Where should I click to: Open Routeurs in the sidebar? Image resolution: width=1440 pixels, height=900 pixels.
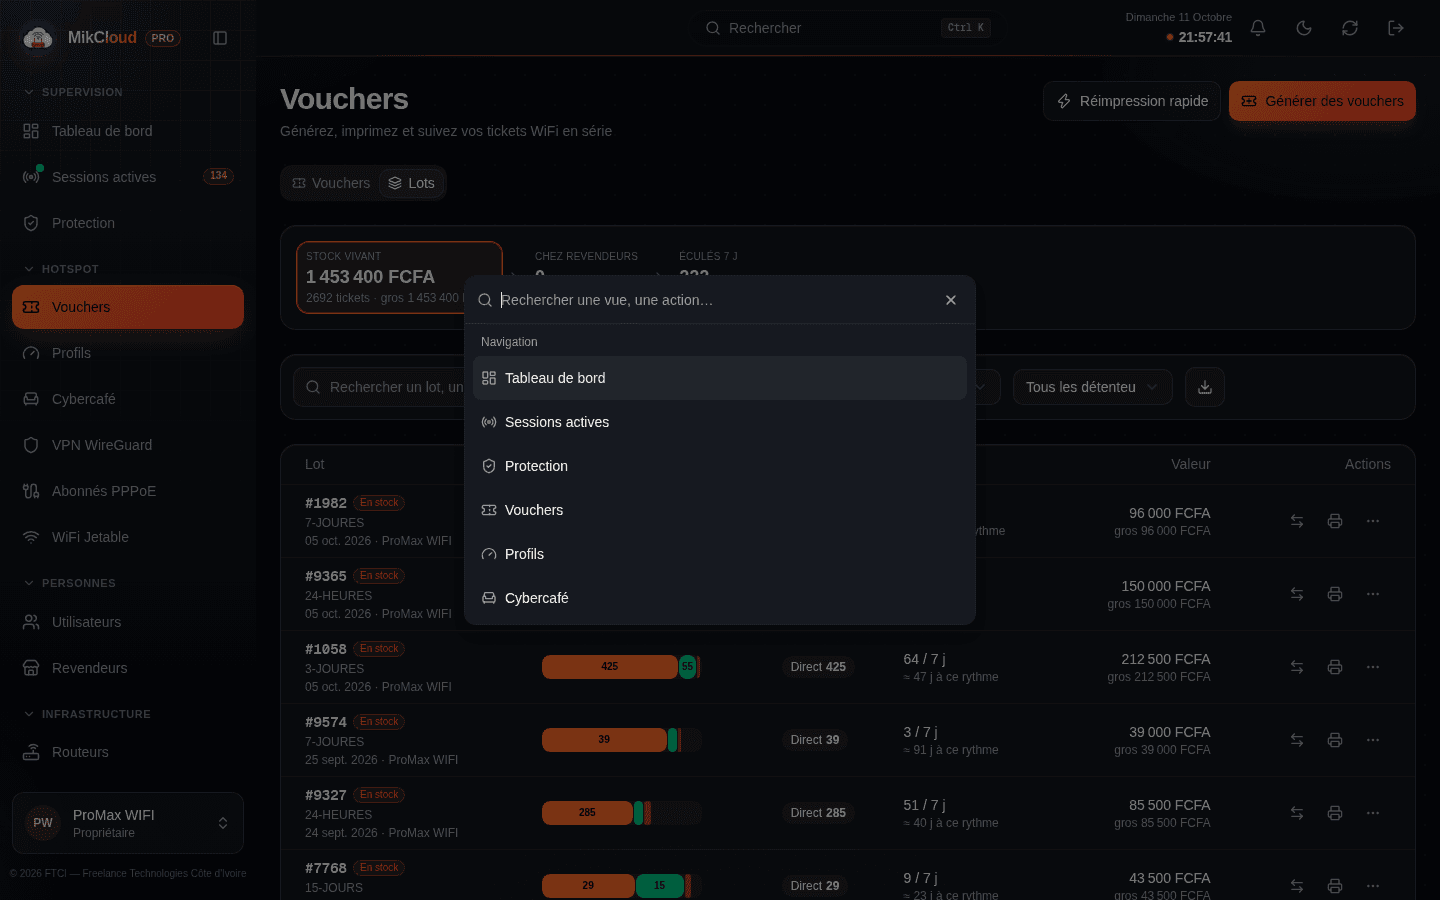click(128, 752)
